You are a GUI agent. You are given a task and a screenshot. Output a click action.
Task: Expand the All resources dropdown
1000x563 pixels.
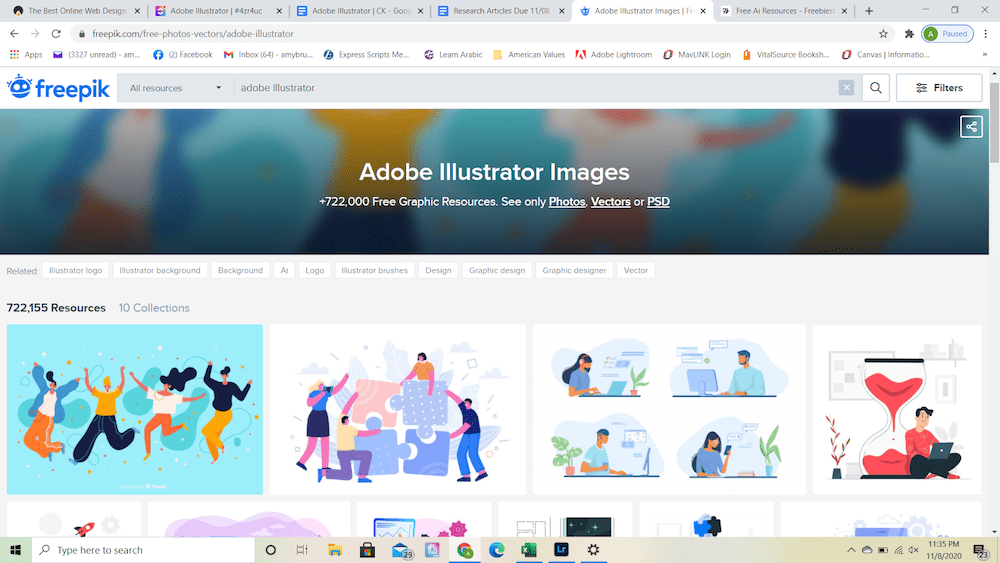pyautogui.click(x=175, y=88)
